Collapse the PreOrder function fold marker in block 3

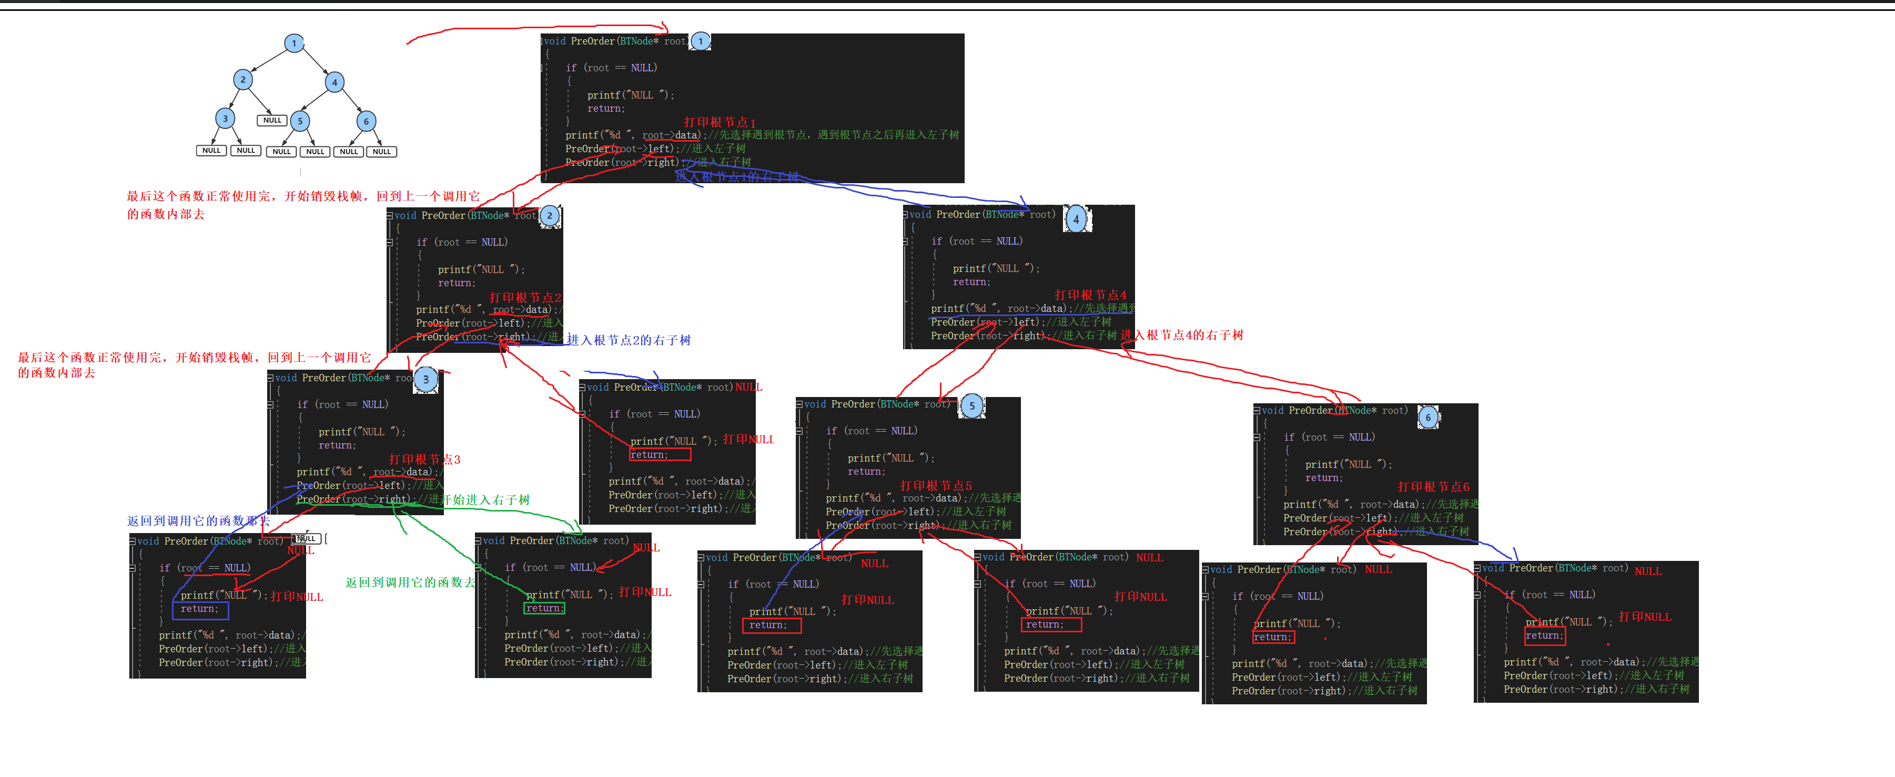click(x=271, y=378)
